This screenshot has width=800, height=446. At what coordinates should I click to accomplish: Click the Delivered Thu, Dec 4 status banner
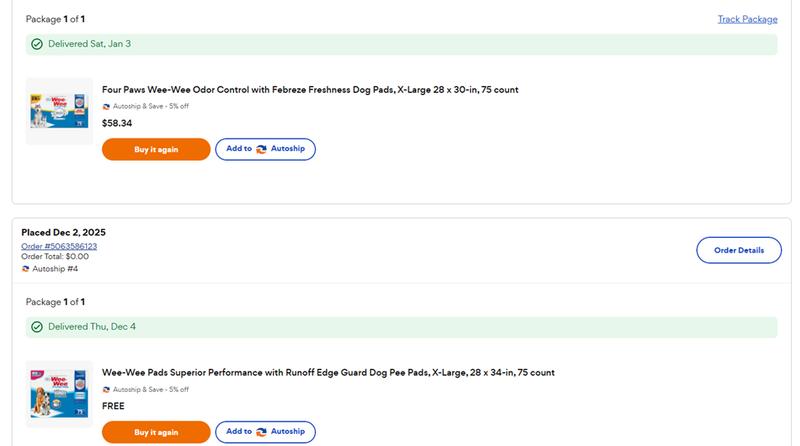(x=400, y=327)
